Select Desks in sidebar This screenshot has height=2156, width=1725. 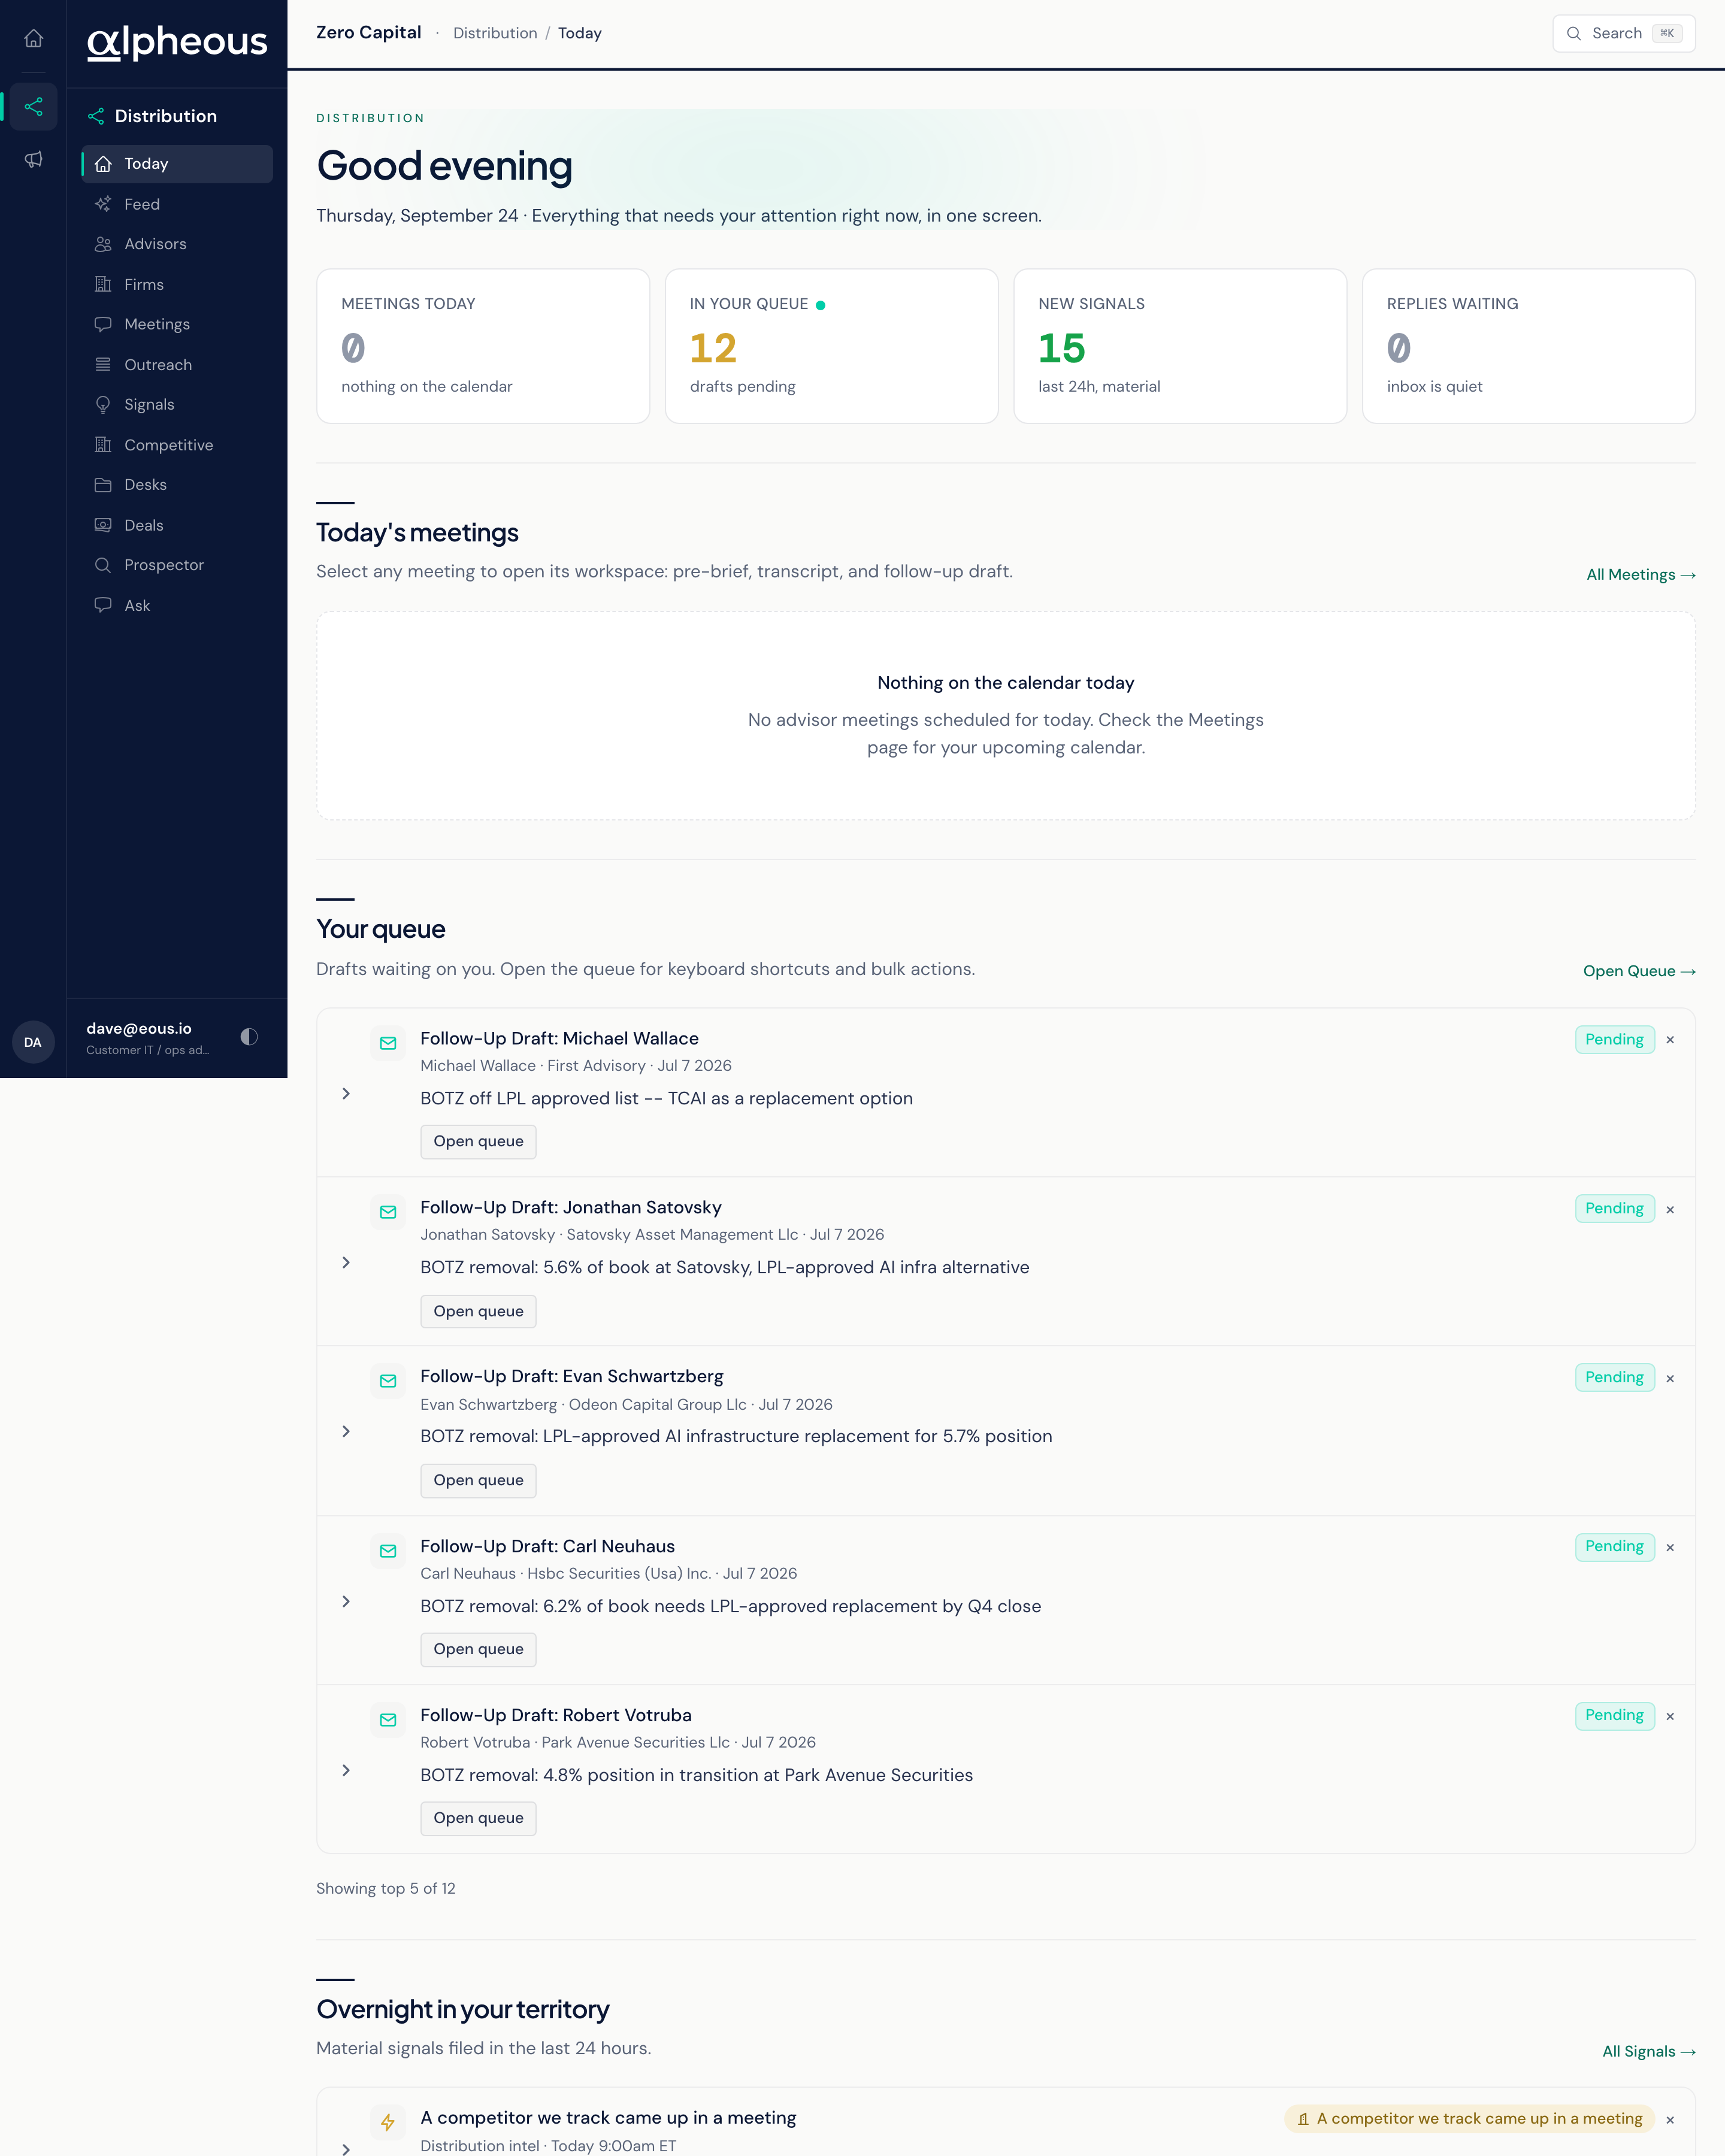tap(177, 485)
